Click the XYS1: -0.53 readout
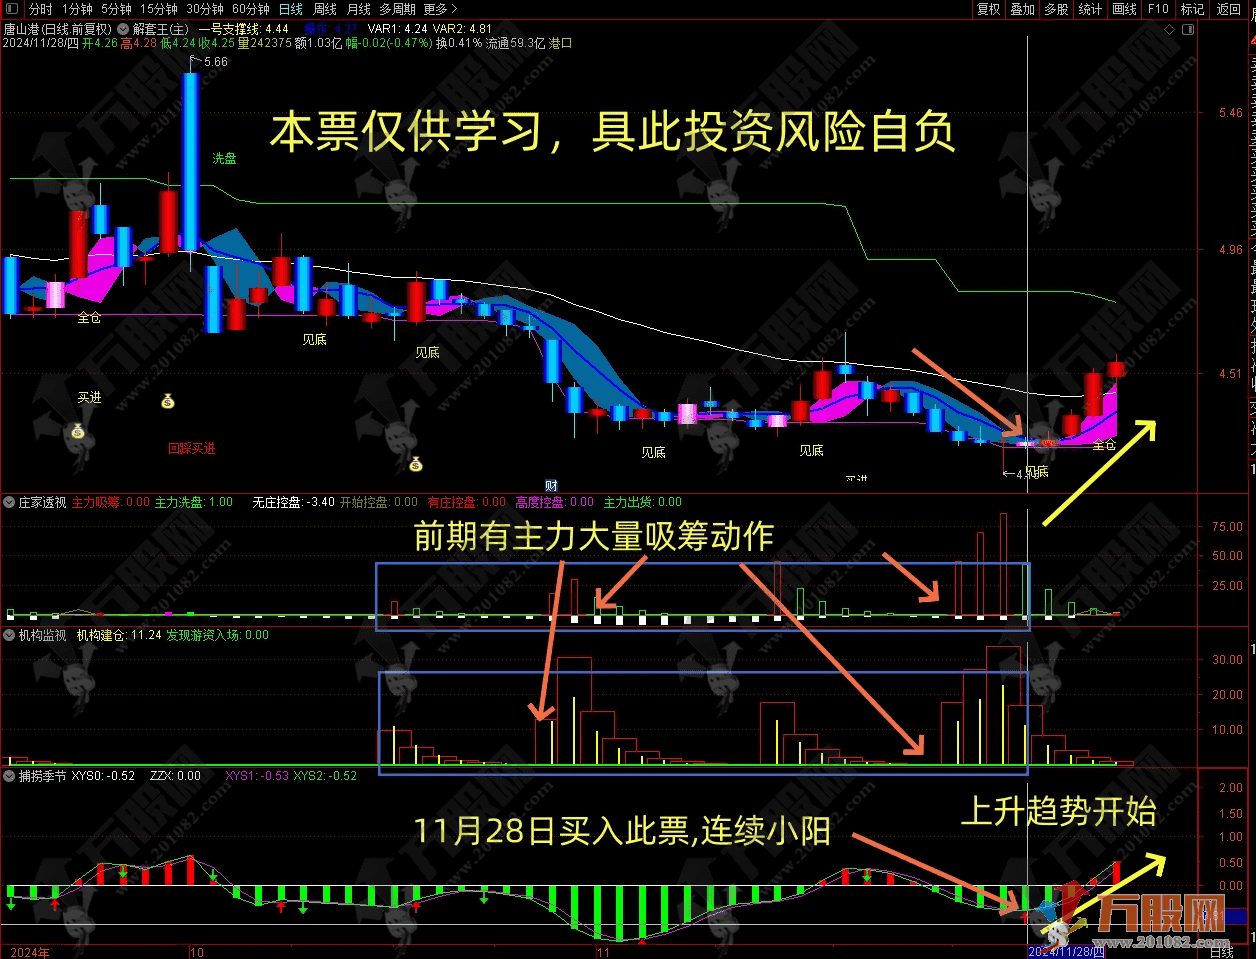1256x959 pixels. [257, 776]
